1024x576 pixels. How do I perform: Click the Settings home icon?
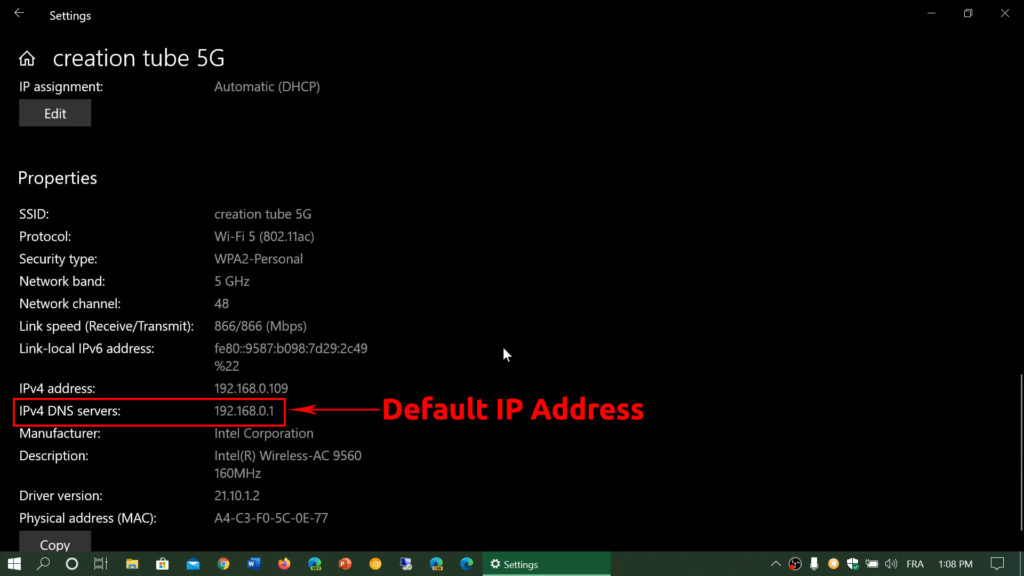click(26, 58)
